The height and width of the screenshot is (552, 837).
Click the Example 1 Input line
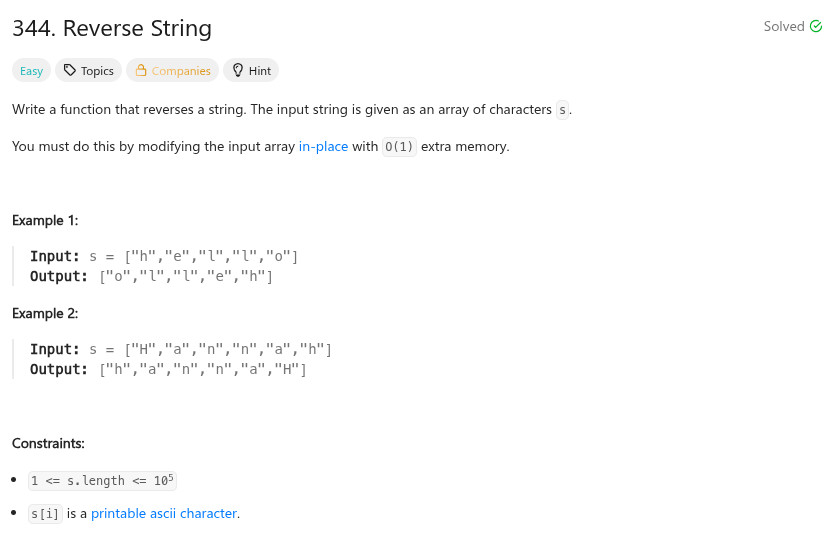click(x=164, y=257)
